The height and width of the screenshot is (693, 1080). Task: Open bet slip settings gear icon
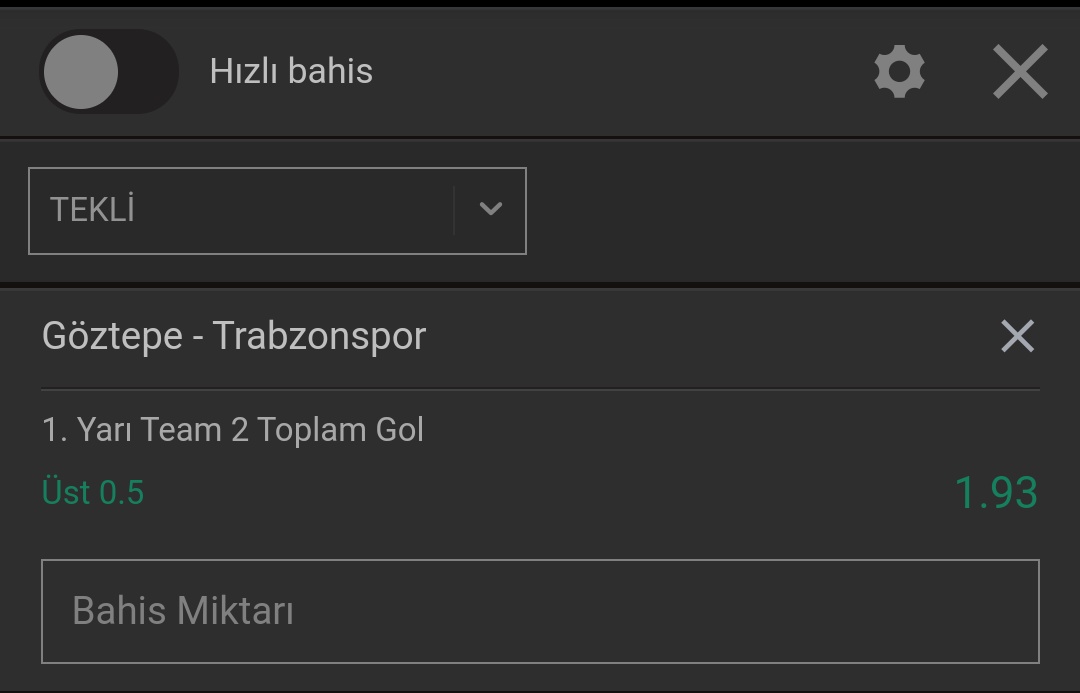point(899,72)
